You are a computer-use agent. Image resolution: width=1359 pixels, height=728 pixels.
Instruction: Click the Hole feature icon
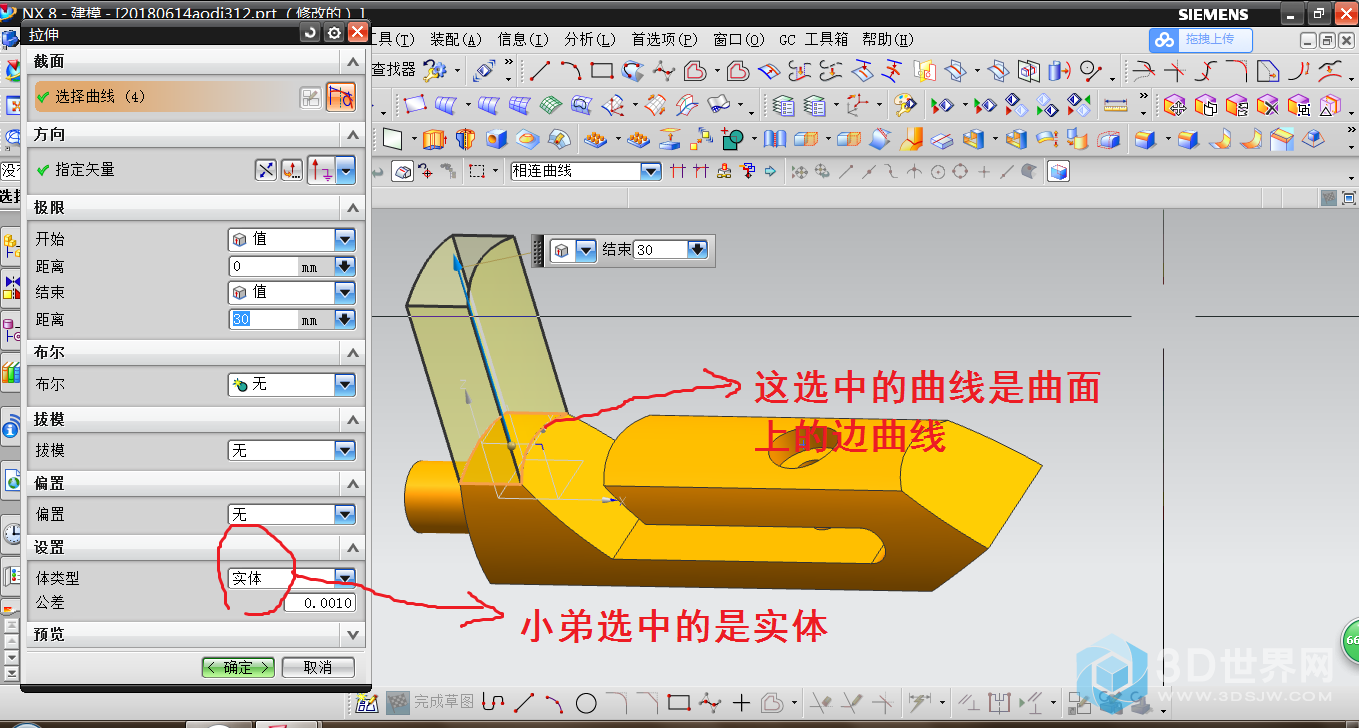pyautogui.click(x=496, y=139)
